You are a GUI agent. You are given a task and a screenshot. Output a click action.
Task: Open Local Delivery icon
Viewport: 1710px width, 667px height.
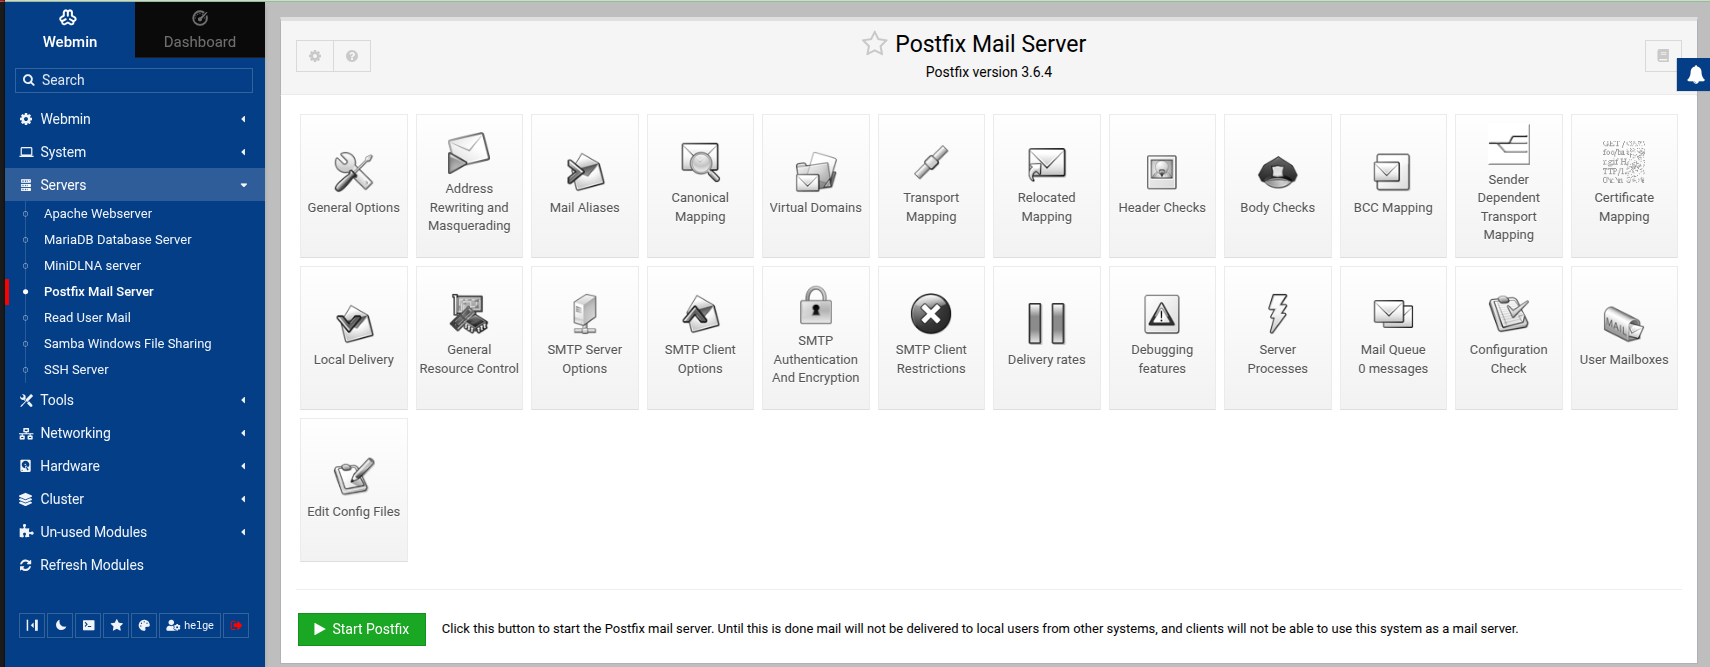[x=353, y=337]
